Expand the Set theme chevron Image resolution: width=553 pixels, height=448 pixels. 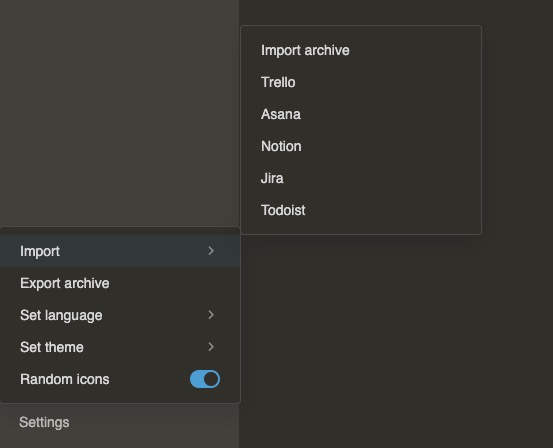[211, 347]
